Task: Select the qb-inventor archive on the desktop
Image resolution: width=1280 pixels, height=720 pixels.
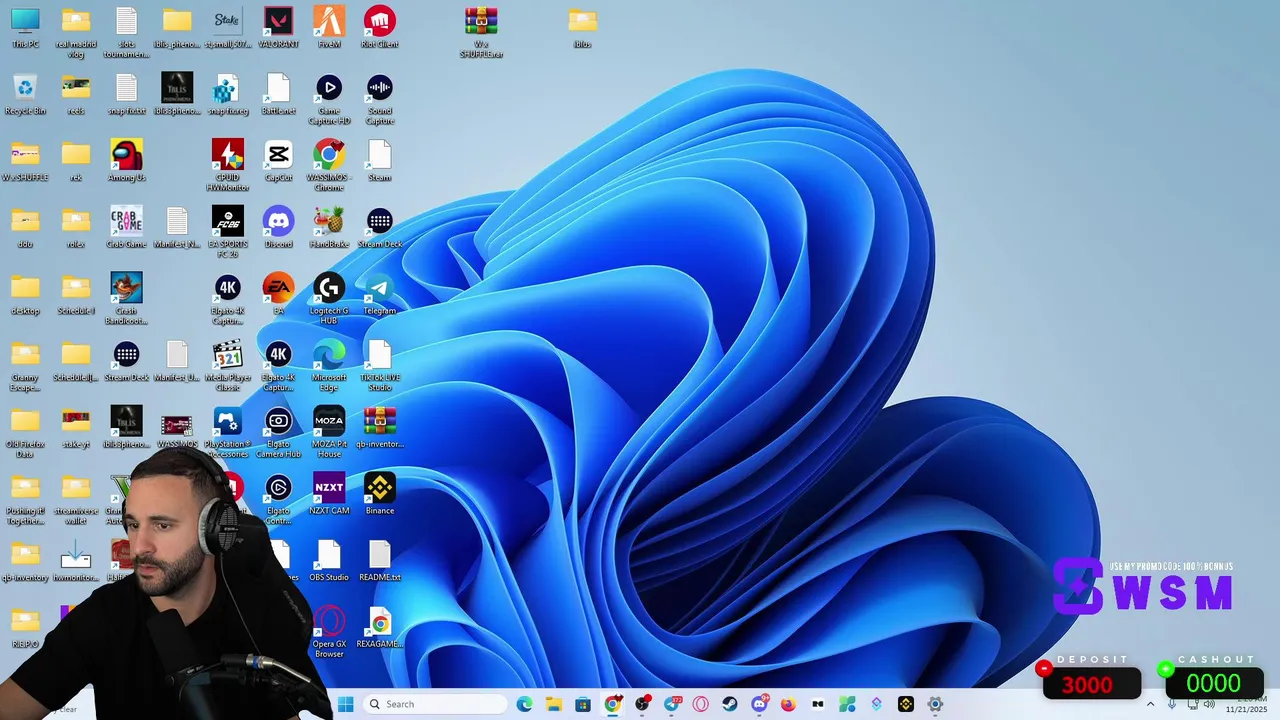Action: (x=379, y=428)
